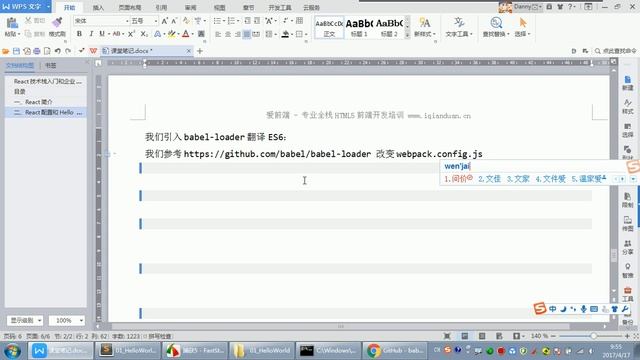Select 二、React 配置和 Hello outline entry
This screenshot has height=360, width=640.
[x=45, y=112]
